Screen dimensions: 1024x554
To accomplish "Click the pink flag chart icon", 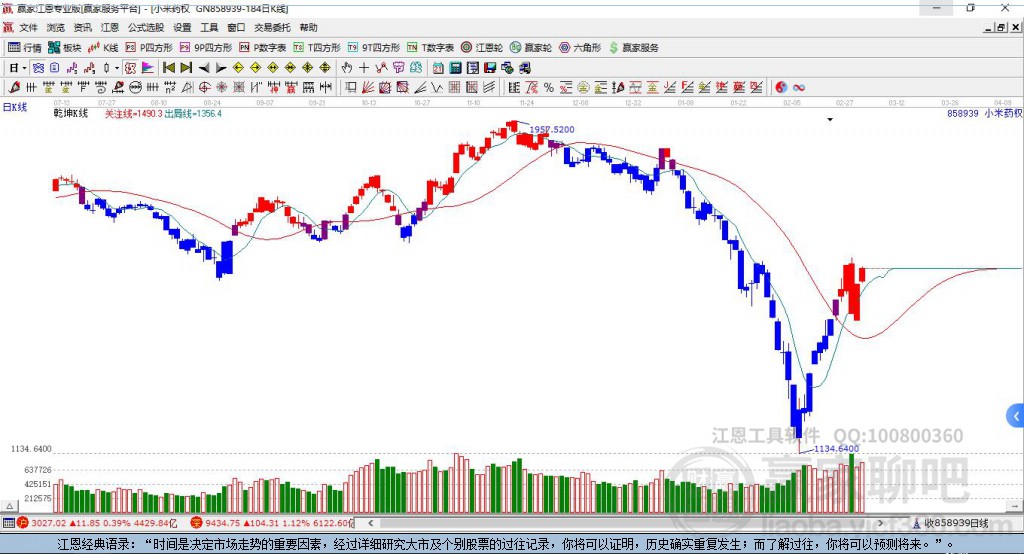I will tap(148, 68).
